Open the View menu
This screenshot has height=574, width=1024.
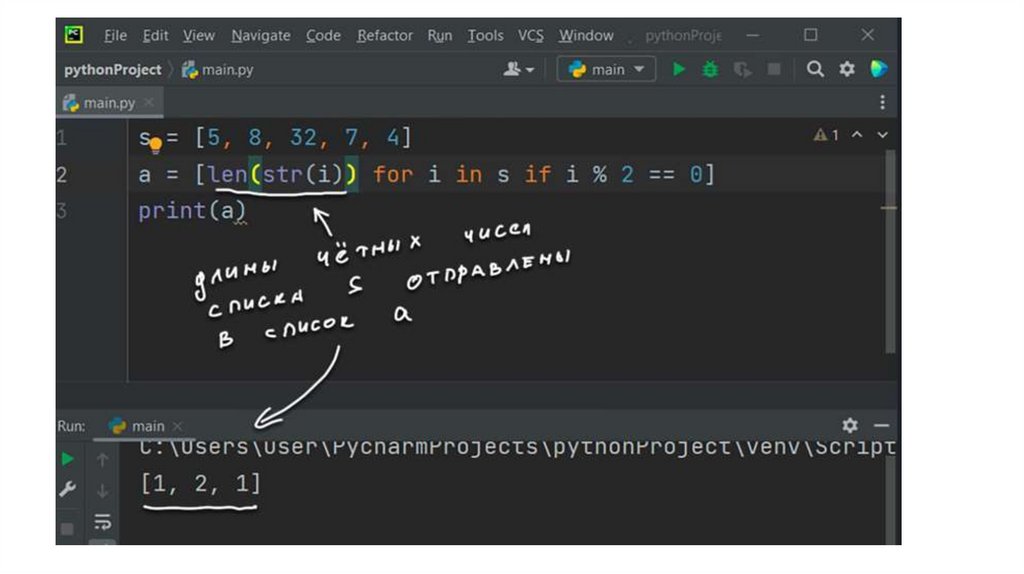(x=199, y=35)
